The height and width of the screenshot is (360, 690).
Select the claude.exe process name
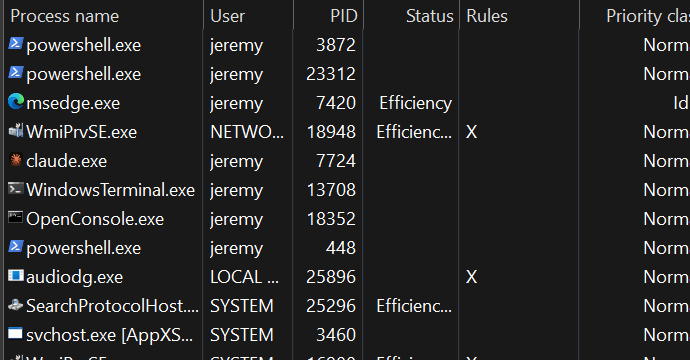pyautogui.click(x=66, y=161)
